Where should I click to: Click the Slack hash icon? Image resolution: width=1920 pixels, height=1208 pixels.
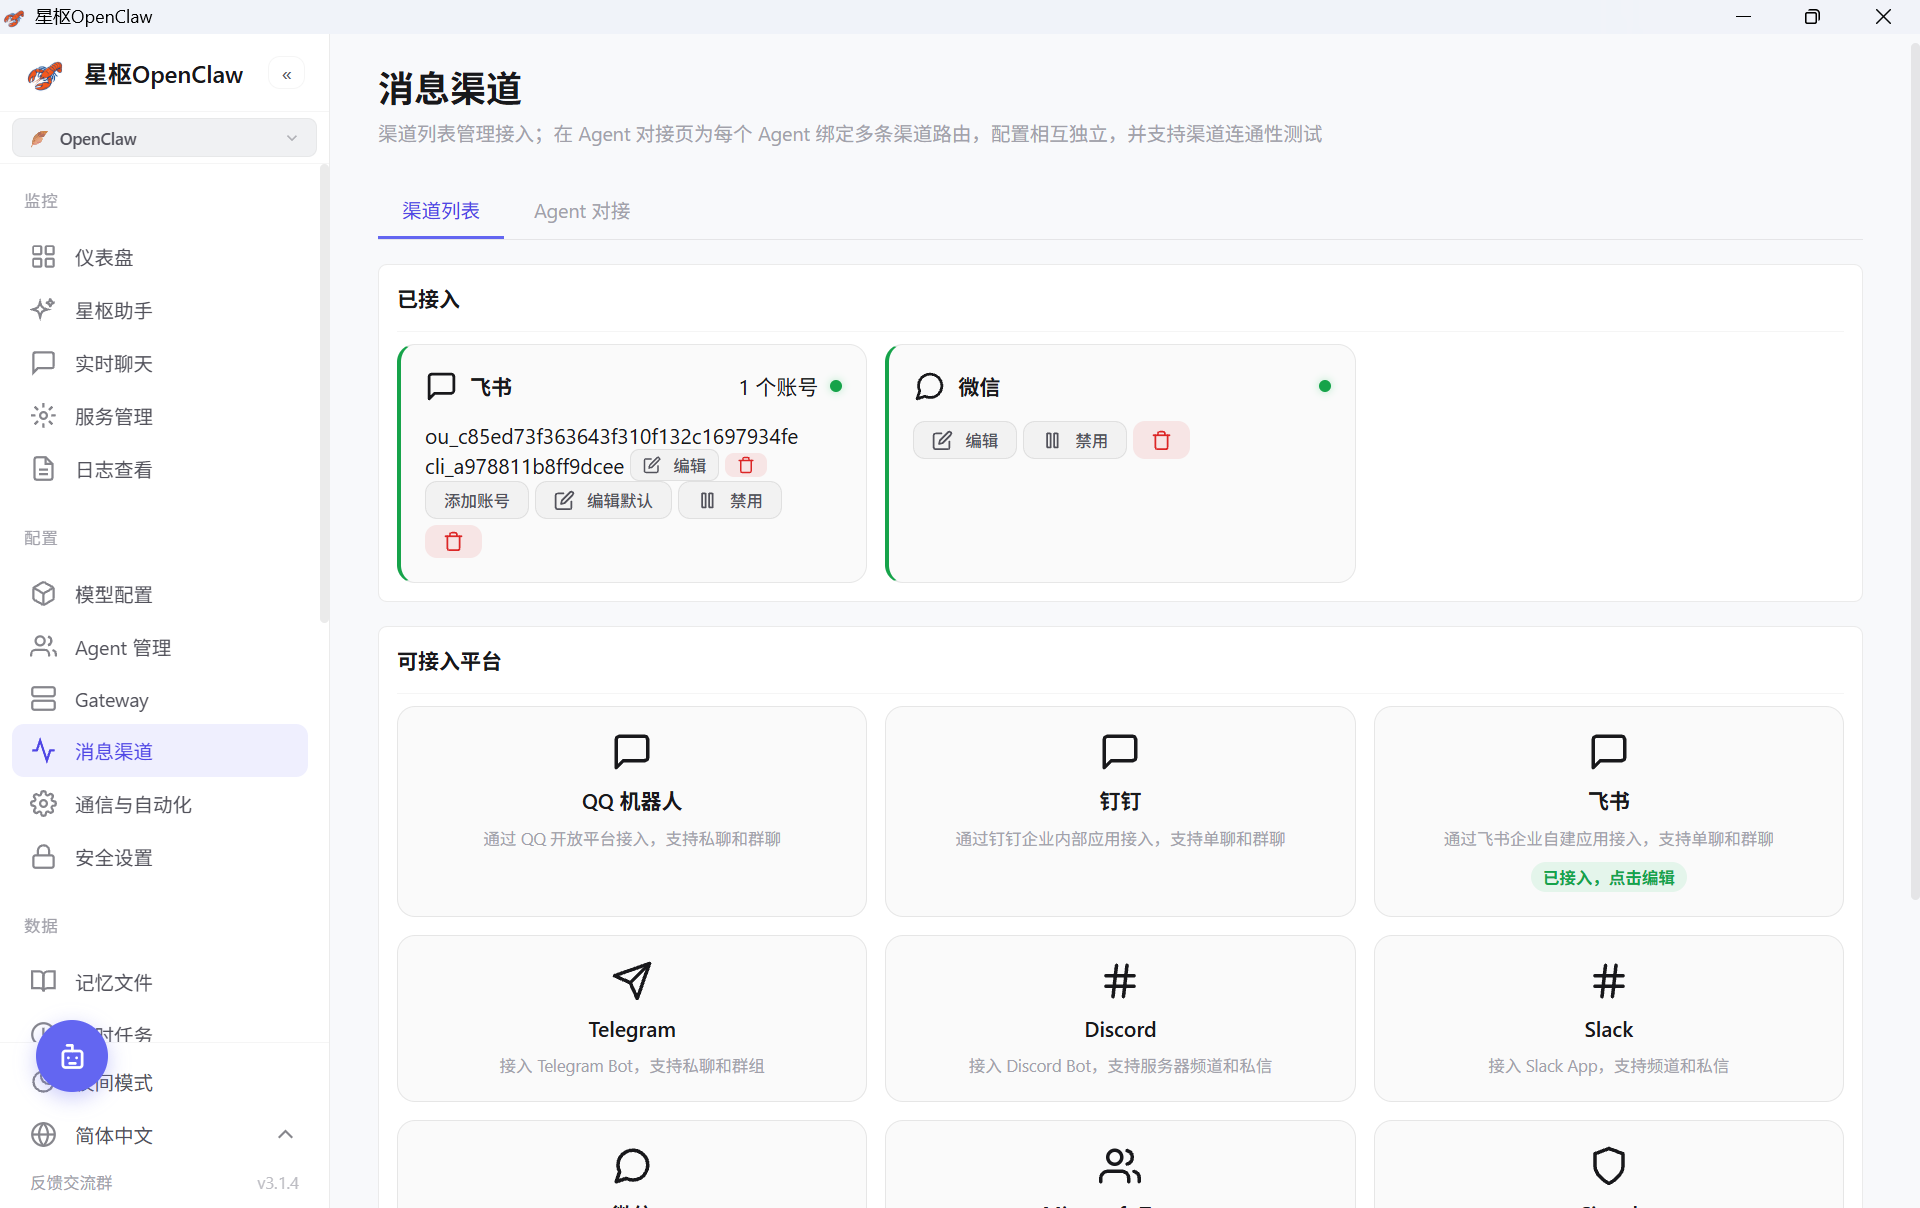[x=1608, y=981]
